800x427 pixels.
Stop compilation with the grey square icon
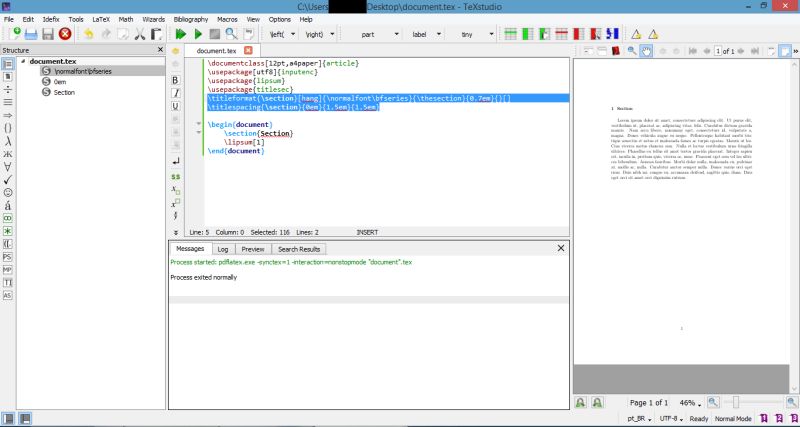(x=215, y=34)
